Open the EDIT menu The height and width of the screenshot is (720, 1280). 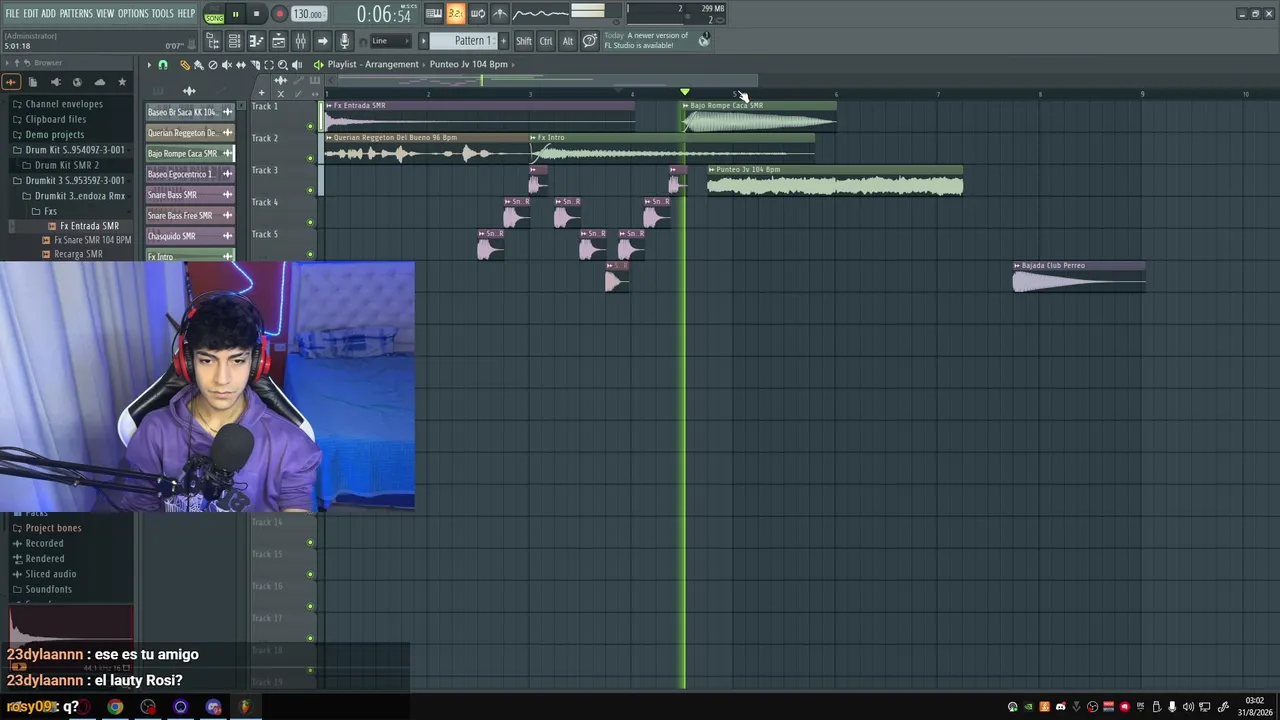30,13
